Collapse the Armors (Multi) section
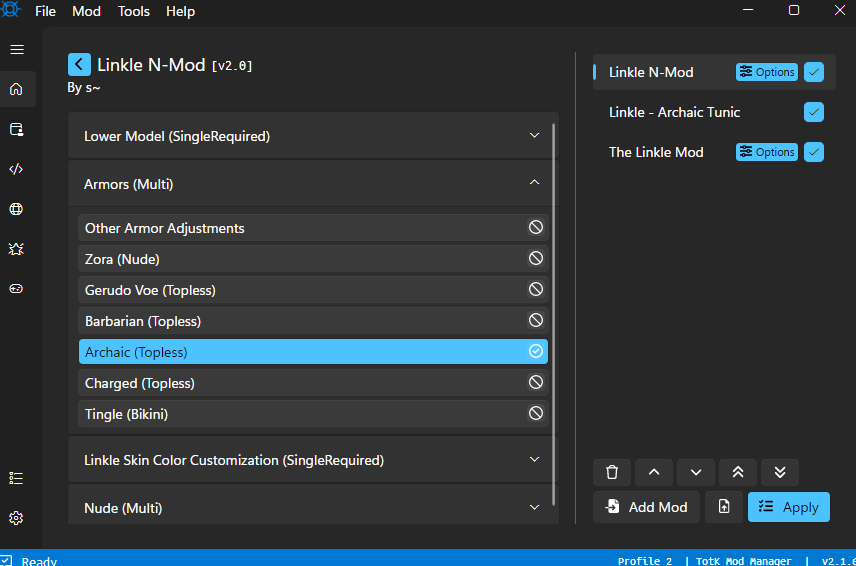 (313, 184)
